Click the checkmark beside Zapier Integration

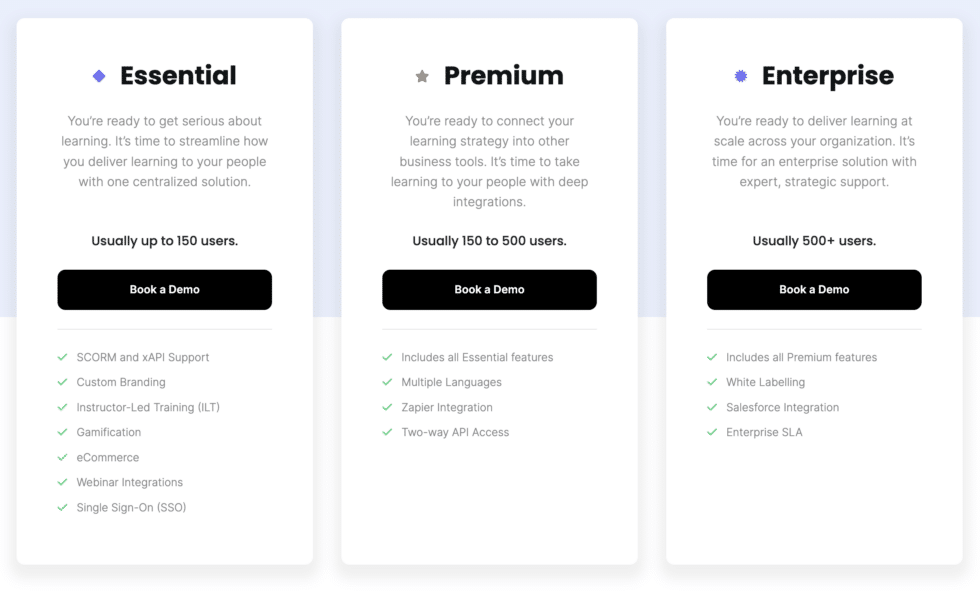387,407
